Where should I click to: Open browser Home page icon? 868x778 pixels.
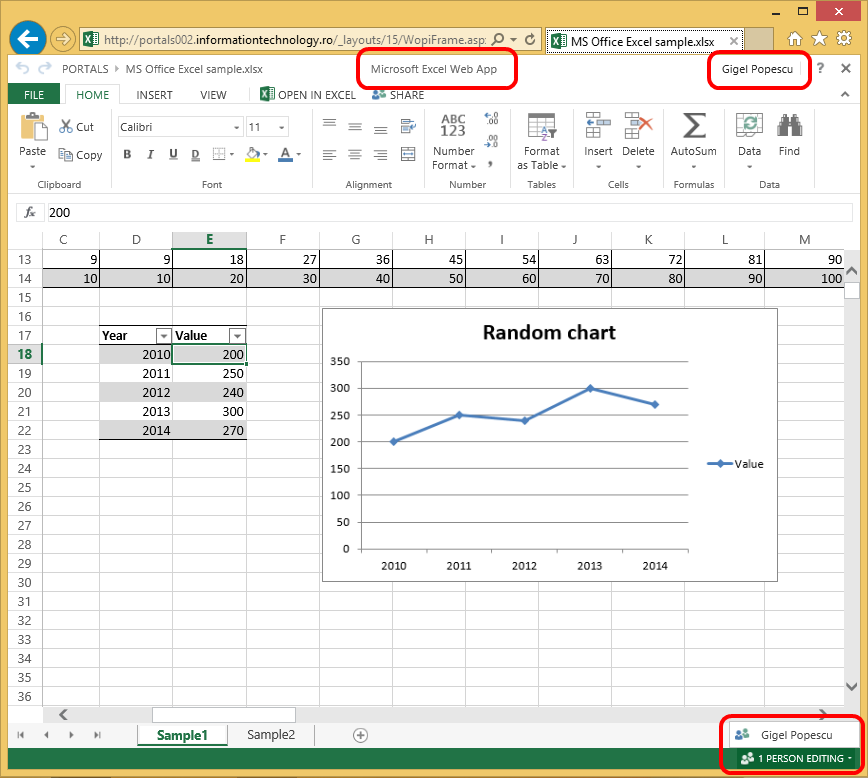point(794,39)
